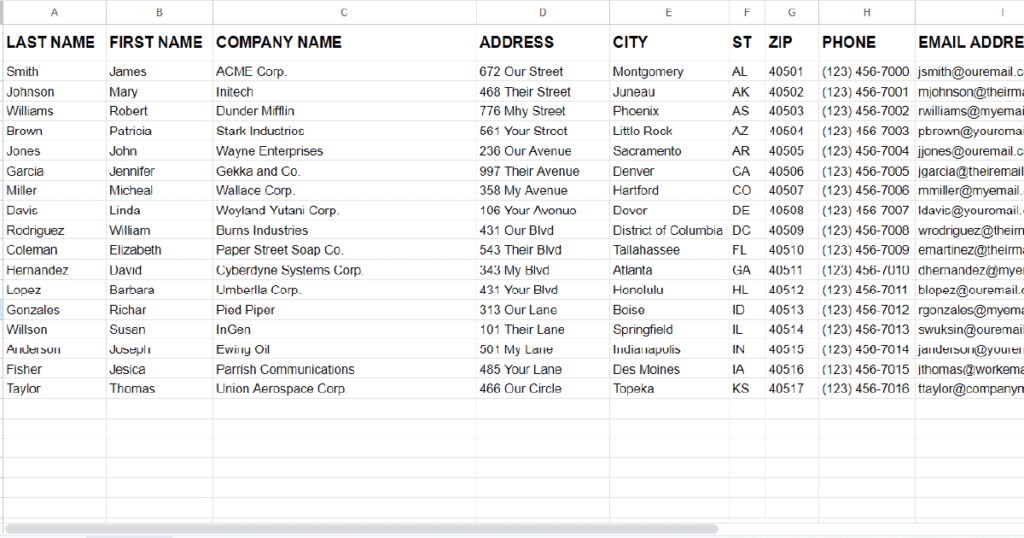
Task: Select zip code 40513 cell
Action: 792,310
